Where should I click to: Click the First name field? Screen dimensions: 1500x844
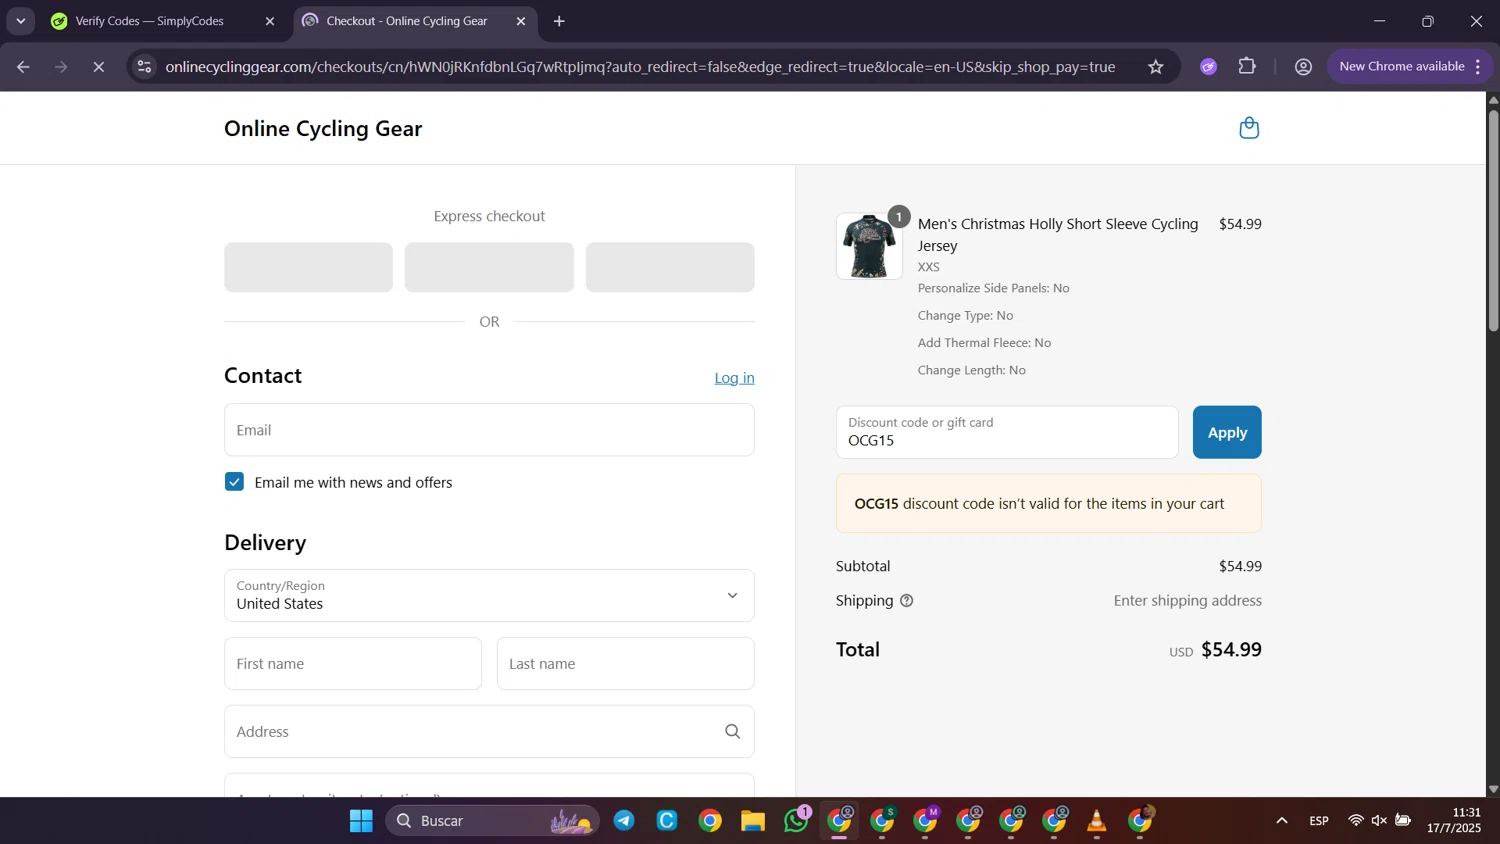353,664
